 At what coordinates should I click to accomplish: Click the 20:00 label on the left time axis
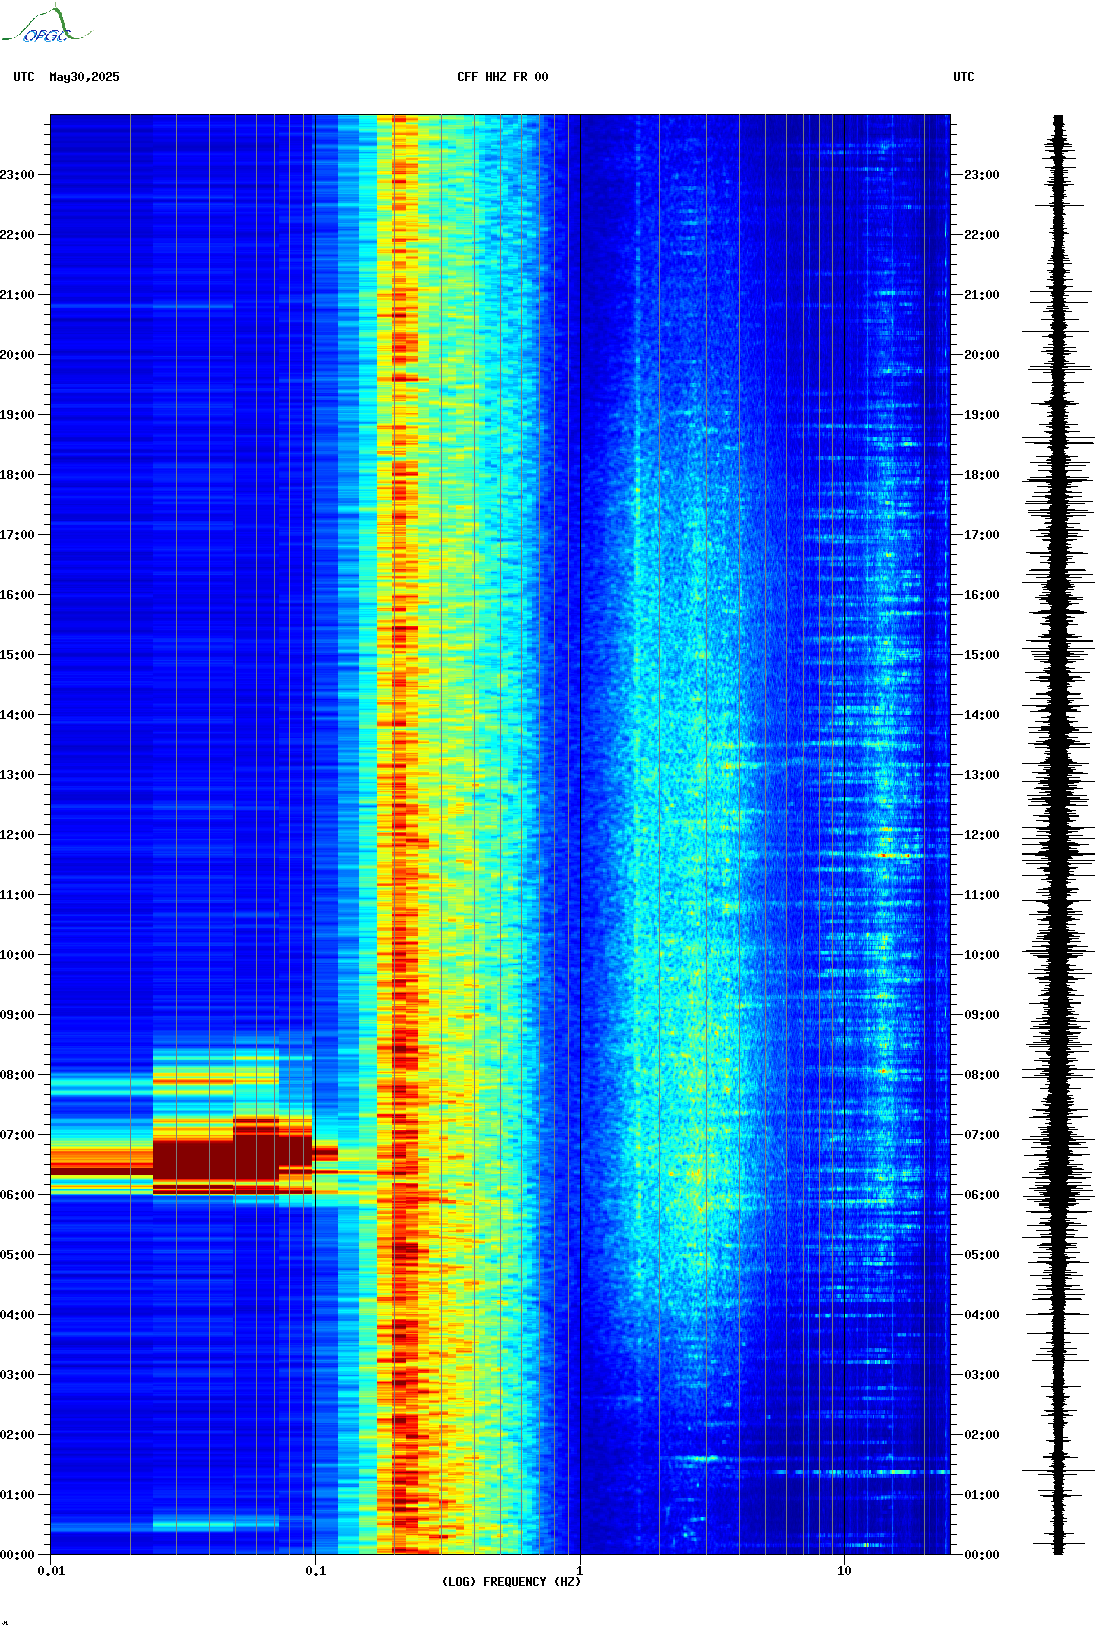click(17, 355)
